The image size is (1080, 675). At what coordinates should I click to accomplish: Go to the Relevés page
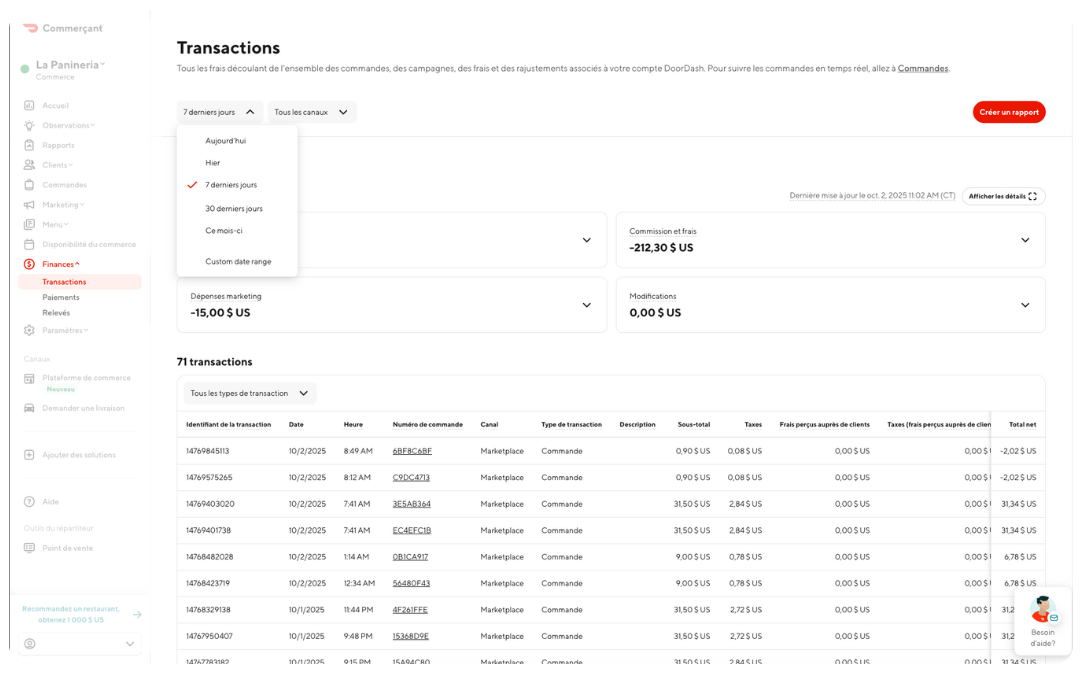coord(58,312)
